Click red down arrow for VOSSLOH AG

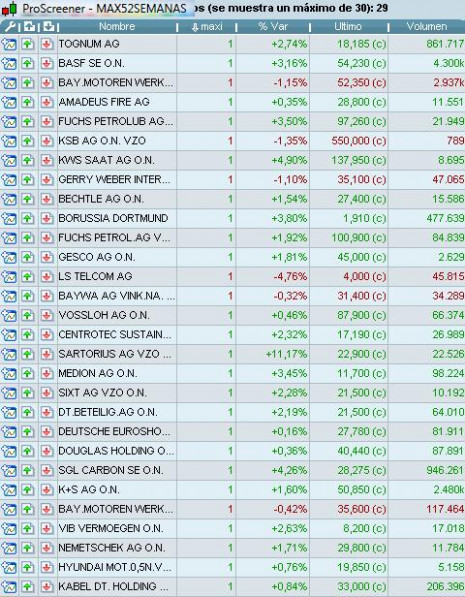click(47, 315)
